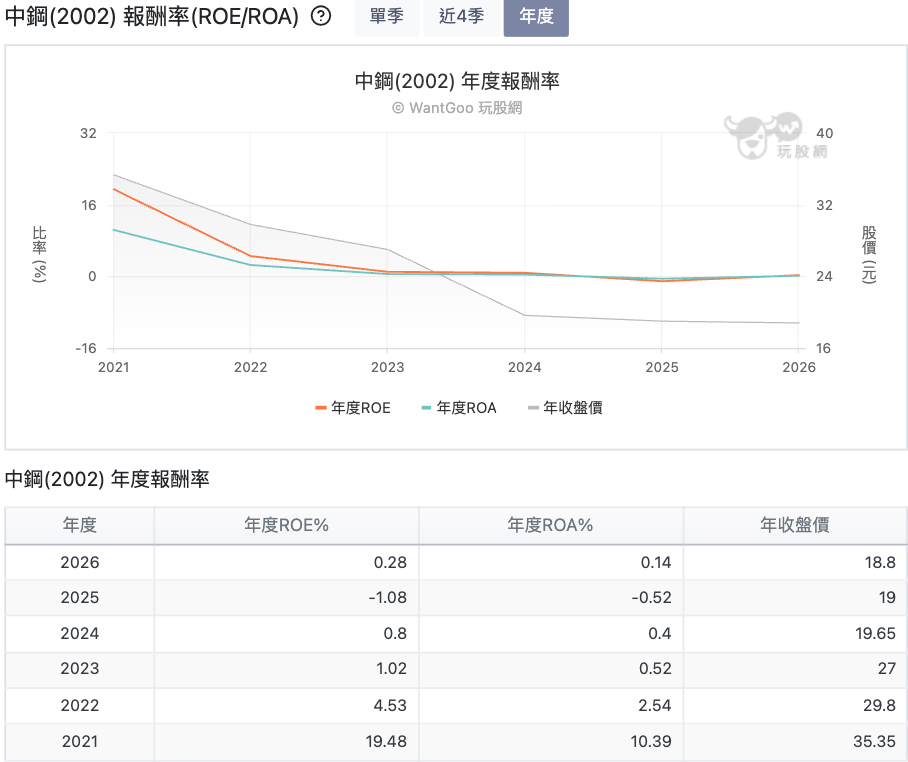This screenshot has width=908, height=762.
Task: Click the 年收盤價 column header
Action: click(x=795, y=525)
